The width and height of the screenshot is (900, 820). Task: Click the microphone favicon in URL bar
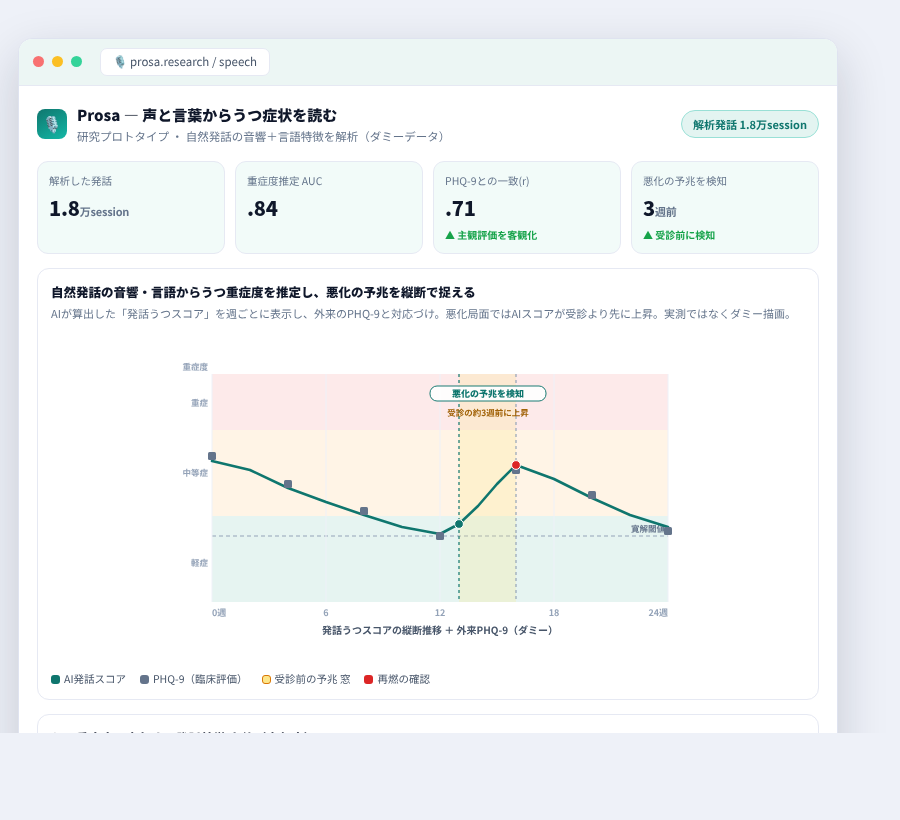pos(119,62)
